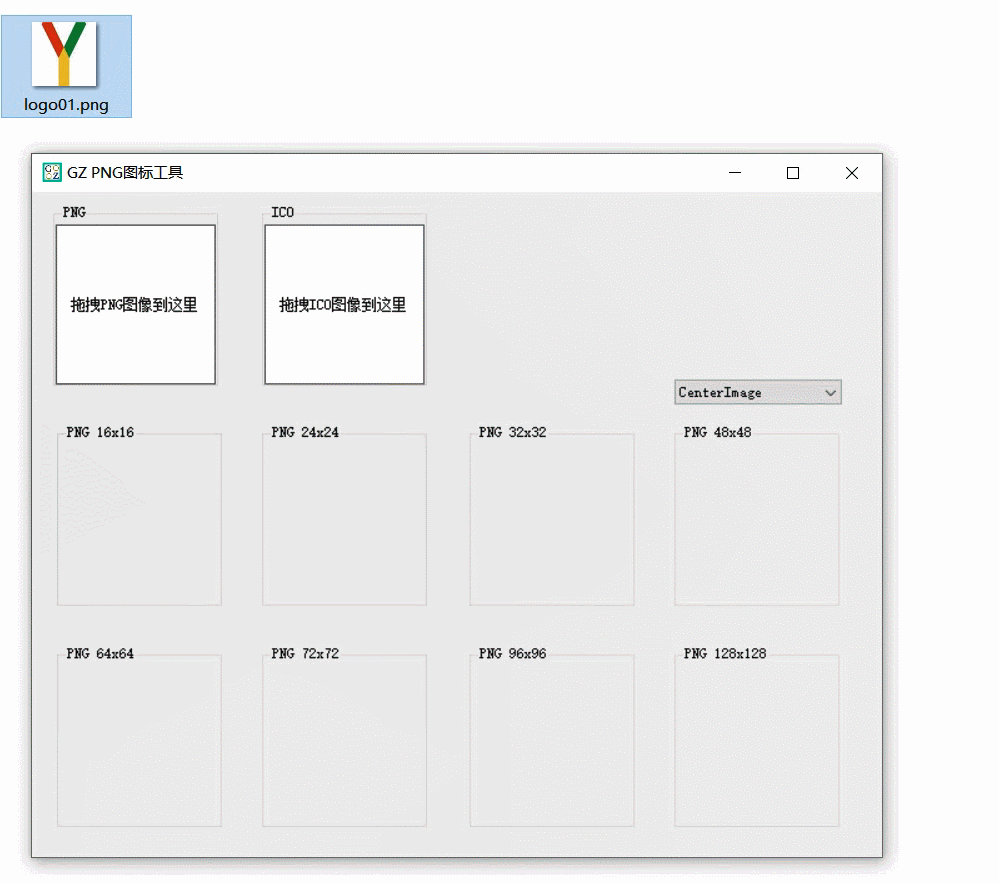Viewport: 999px width, 884px height.
Task: Click the PNG 16x16 preview box
Action: click(140, 519)
